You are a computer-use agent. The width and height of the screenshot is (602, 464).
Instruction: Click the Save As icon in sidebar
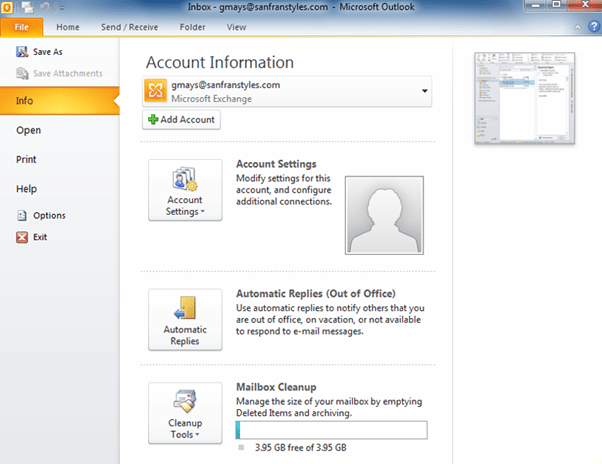tap(23, 51)
